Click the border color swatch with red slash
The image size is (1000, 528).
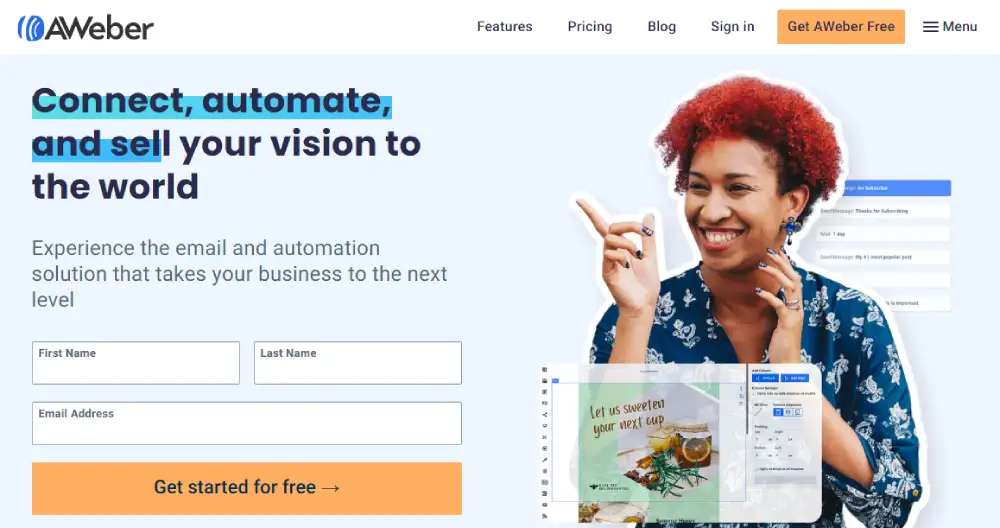click(x=758, y=412)
